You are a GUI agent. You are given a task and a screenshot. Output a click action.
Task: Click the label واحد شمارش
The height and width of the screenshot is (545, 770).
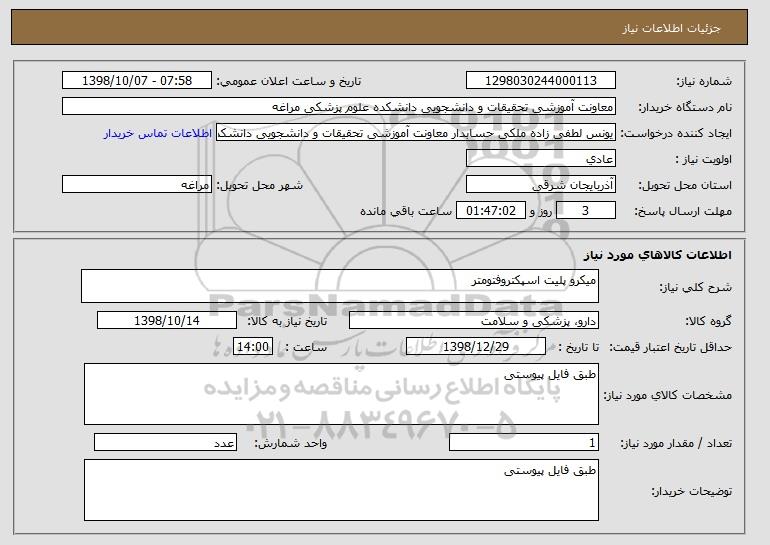click(x=290, y=443)
